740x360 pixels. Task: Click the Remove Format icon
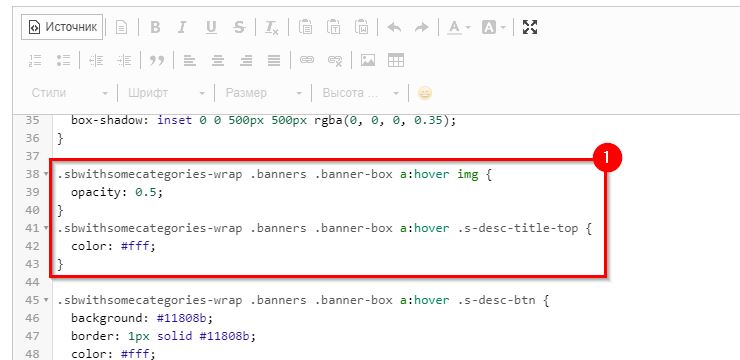pyautogui.click(x=271, y=27)
